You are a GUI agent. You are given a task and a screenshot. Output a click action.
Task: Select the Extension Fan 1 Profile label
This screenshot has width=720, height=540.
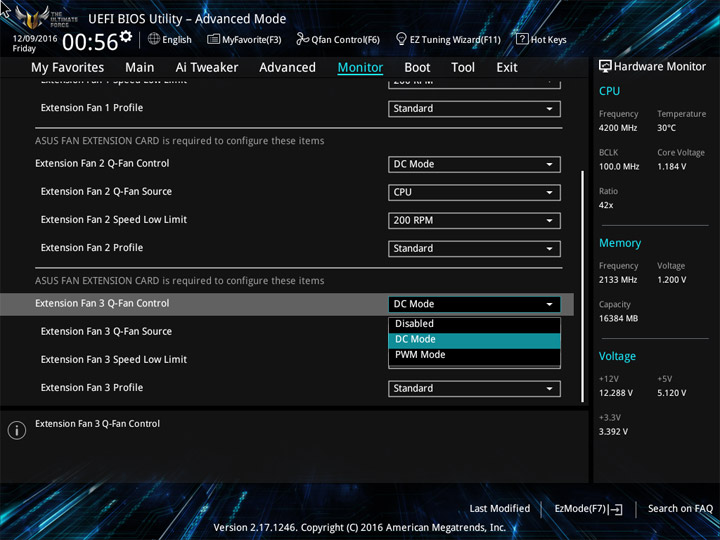[x=92, y=108]
